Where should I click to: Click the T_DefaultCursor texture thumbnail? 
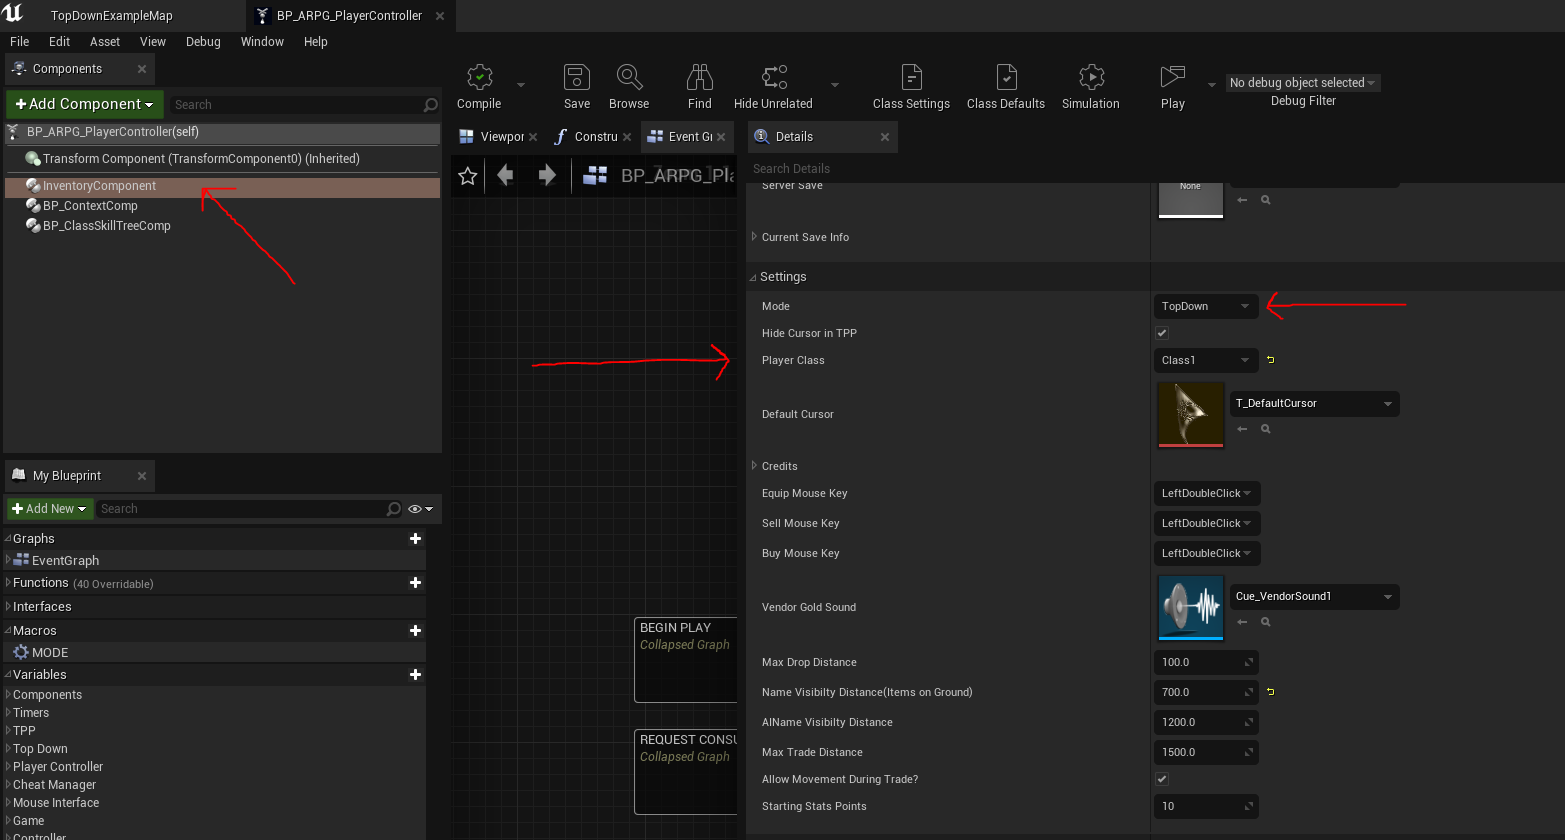(x=1190, y=414)
